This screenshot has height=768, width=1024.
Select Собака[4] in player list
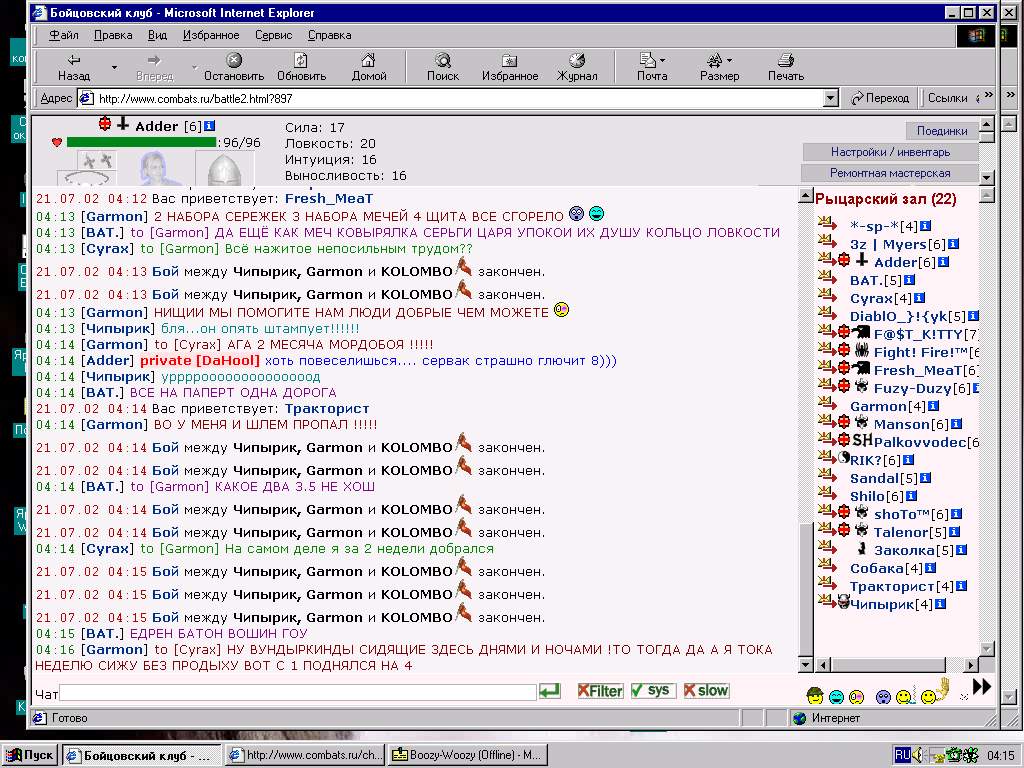pyautogui.click(x=886, y=568)
